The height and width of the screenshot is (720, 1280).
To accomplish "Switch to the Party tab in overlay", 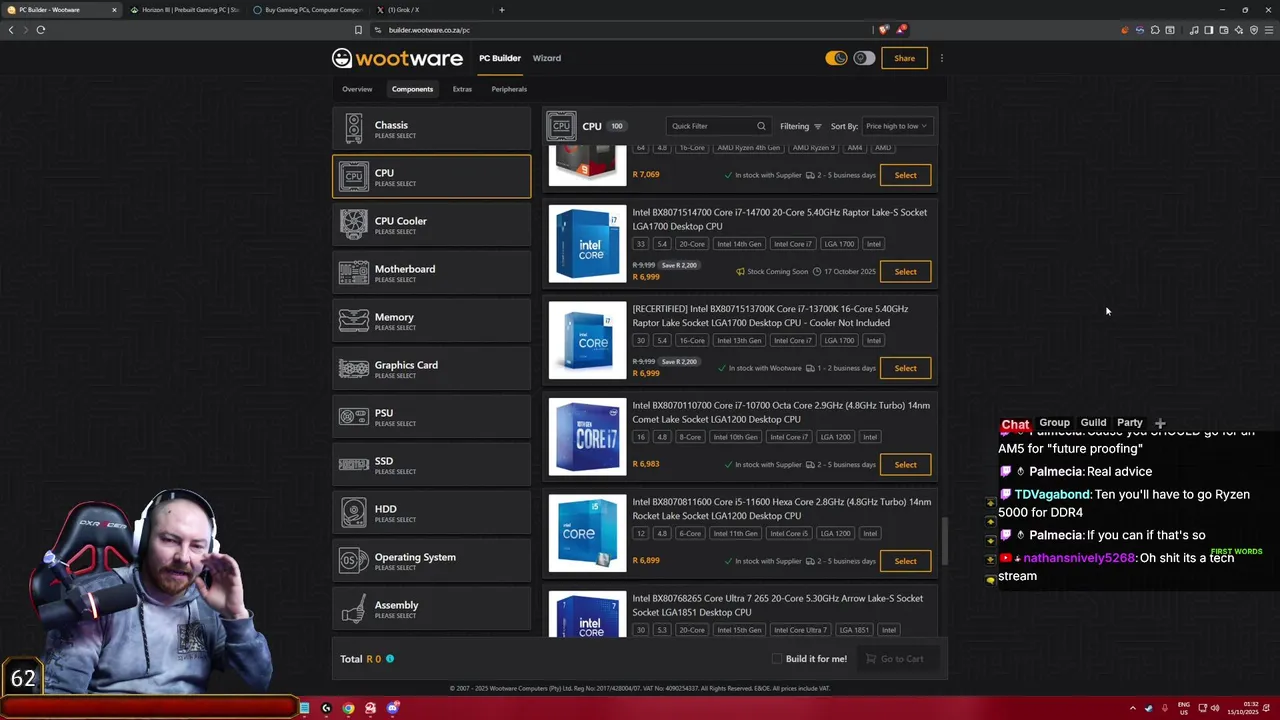I will pos(1130,423).
